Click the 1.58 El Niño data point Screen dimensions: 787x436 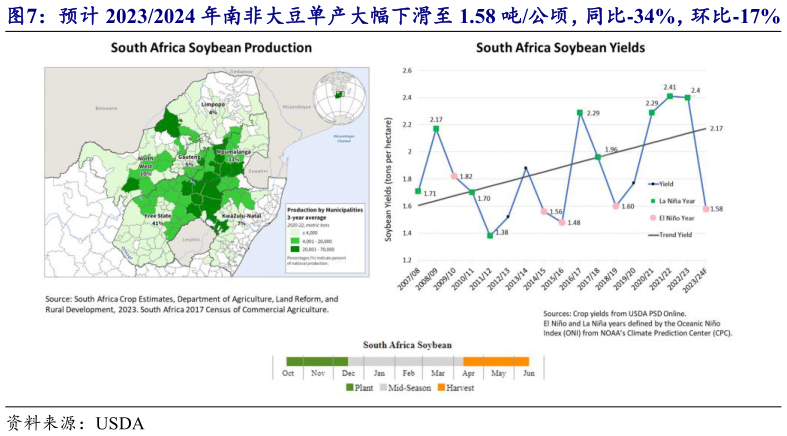point(706,209)
